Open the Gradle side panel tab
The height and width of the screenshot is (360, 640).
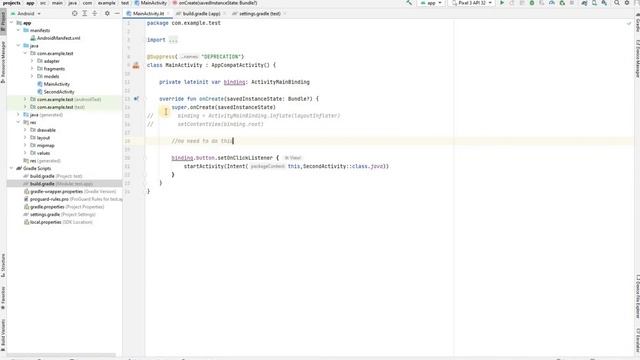pos(637,22)
